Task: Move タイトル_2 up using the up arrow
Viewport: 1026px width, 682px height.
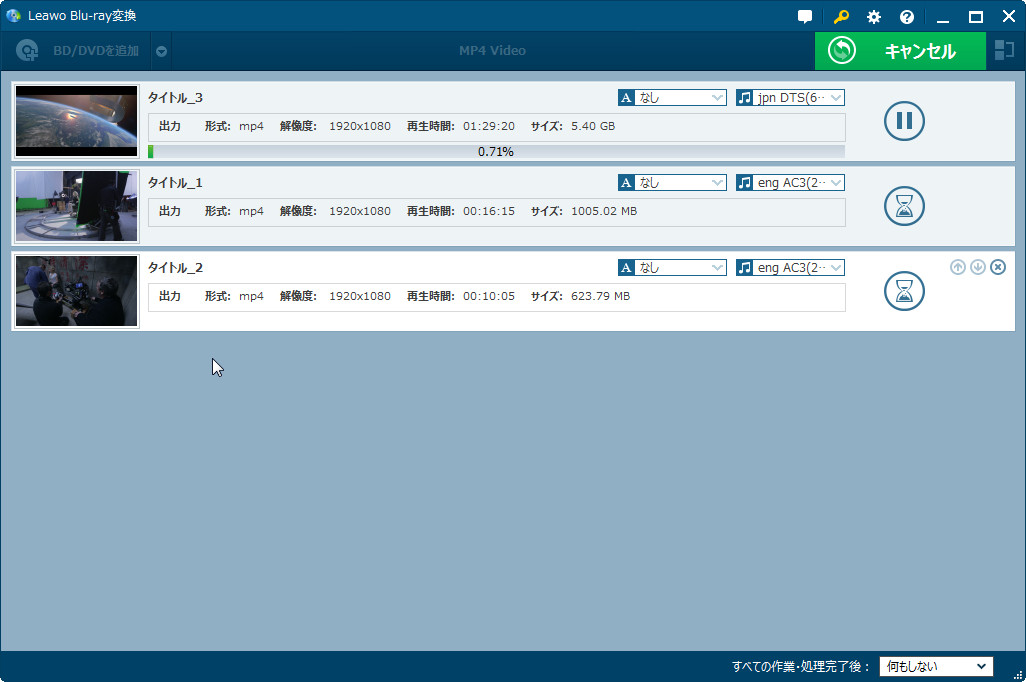Action: point(957,266)
